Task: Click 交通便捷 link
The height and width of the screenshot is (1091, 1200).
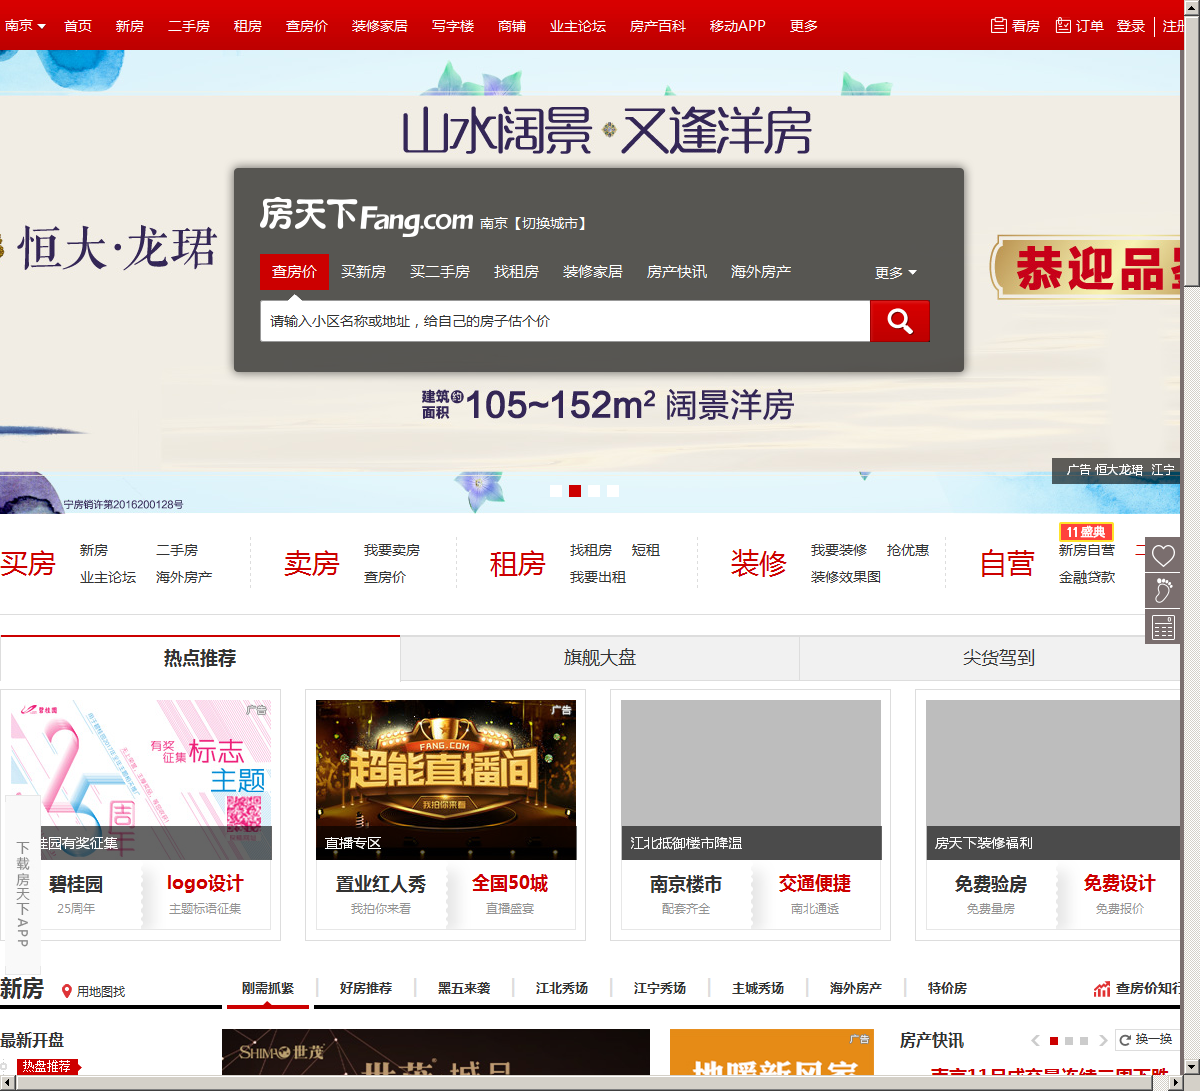Action: (815, 884)
